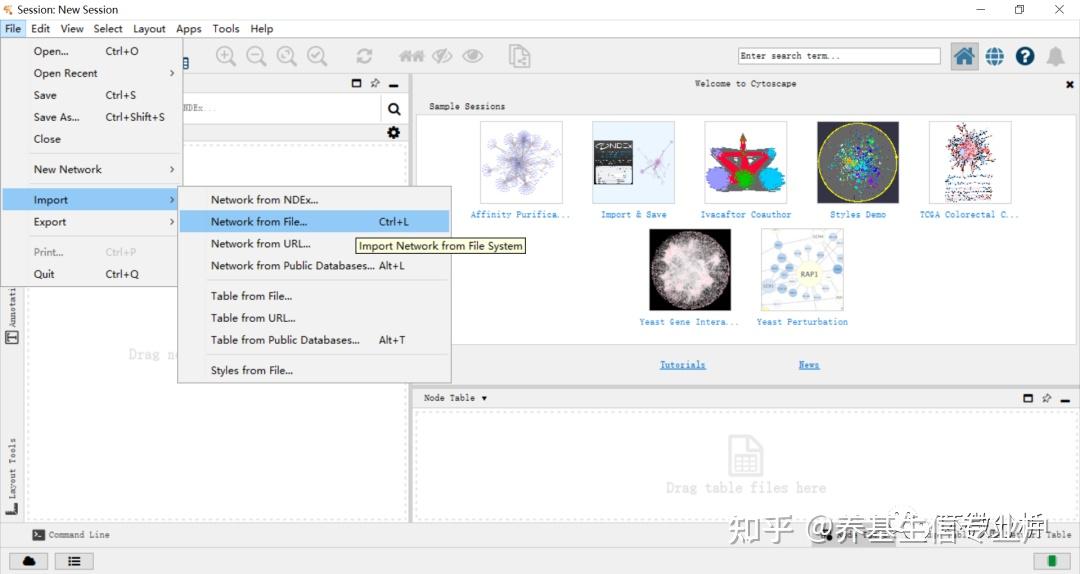Open the home starter panel icon
The height and width of the screenshot is (574, 1080).
[964, 56]
